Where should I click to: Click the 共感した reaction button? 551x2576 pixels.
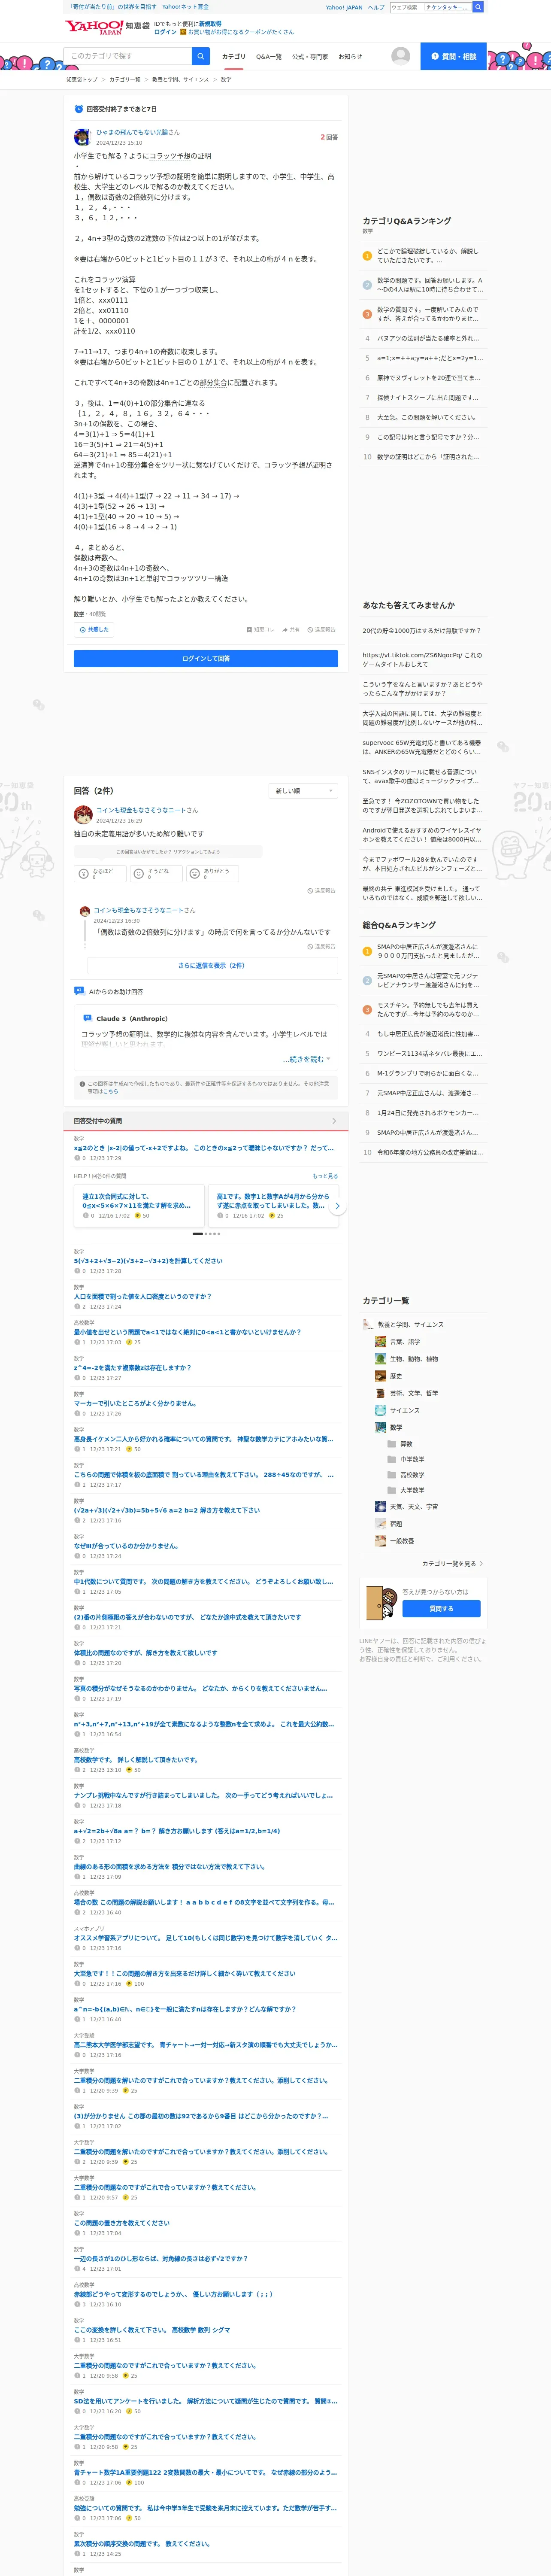click(x=94, y=629)
